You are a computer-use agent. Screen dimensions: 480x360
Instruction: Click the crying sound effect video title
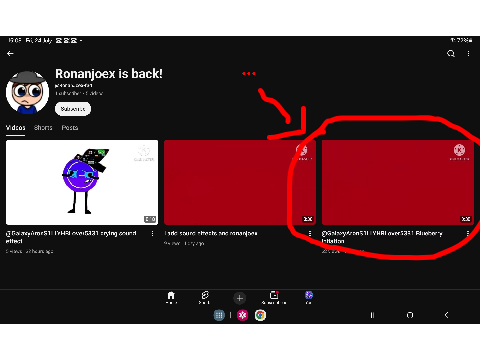71,237
